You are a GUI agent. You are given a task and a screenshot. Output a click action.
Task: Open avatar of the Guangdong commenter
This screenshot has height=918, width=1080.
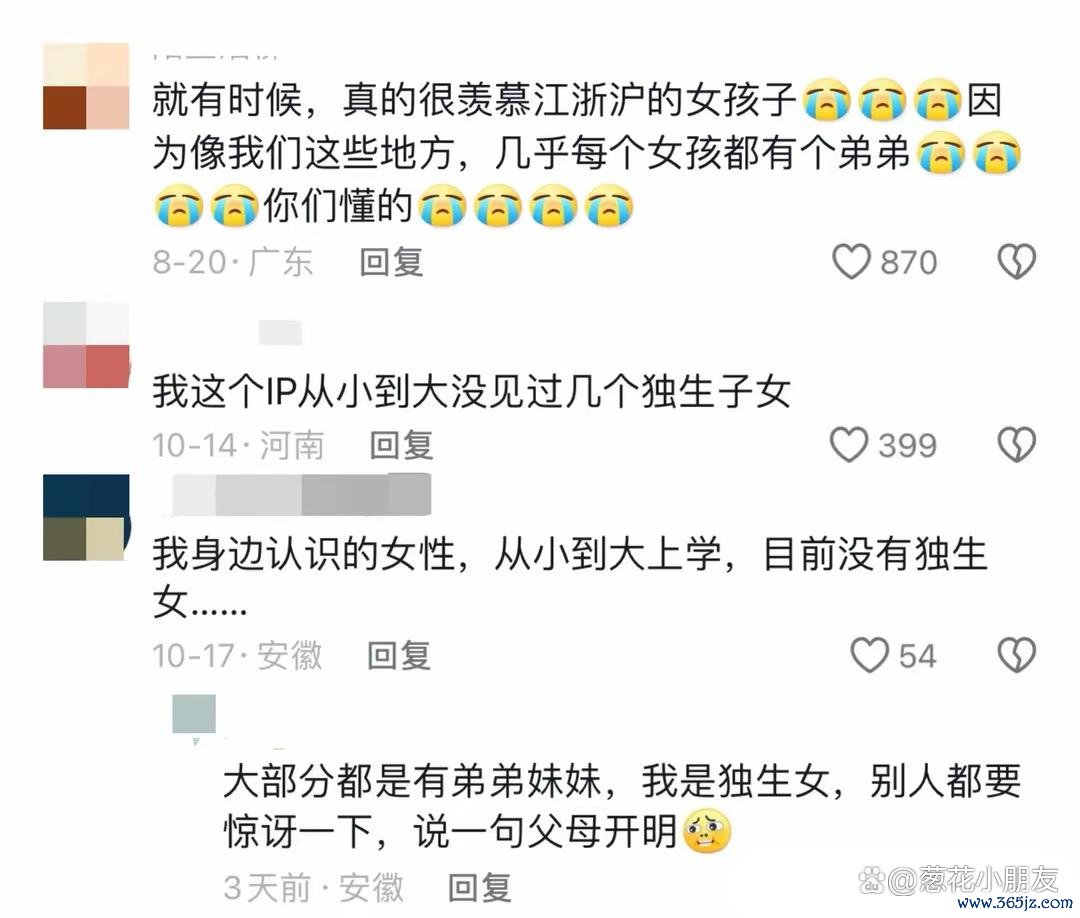(86, 86)
